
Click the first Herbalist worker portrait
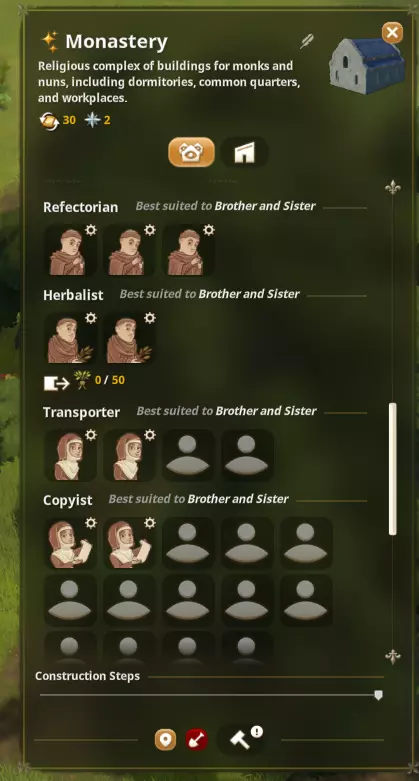(70, 339)
